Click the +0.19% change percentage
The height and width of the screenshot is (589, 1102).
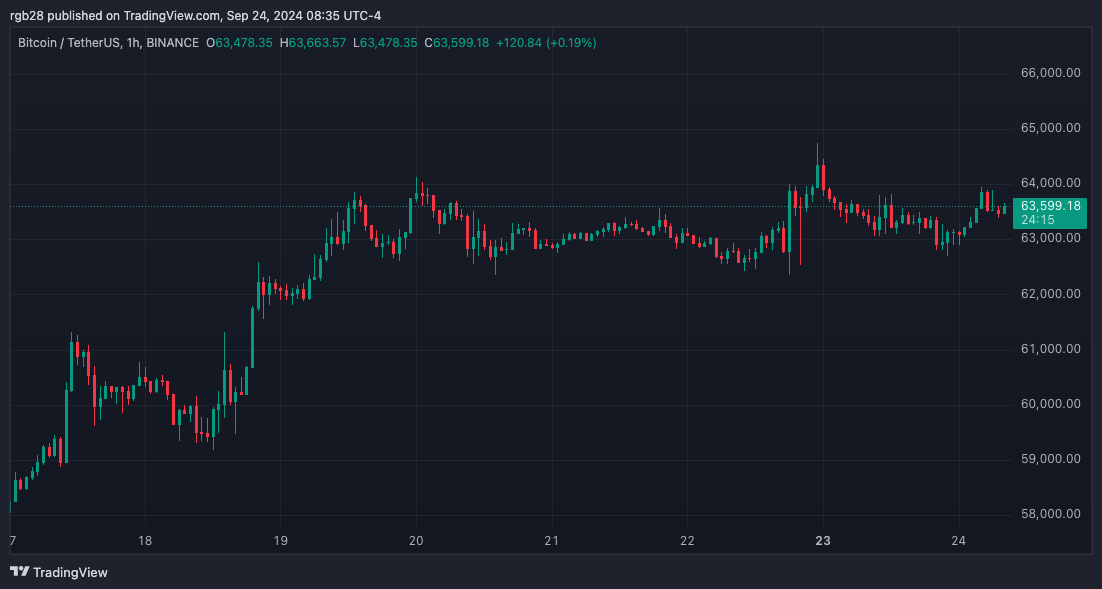[571, 43]
